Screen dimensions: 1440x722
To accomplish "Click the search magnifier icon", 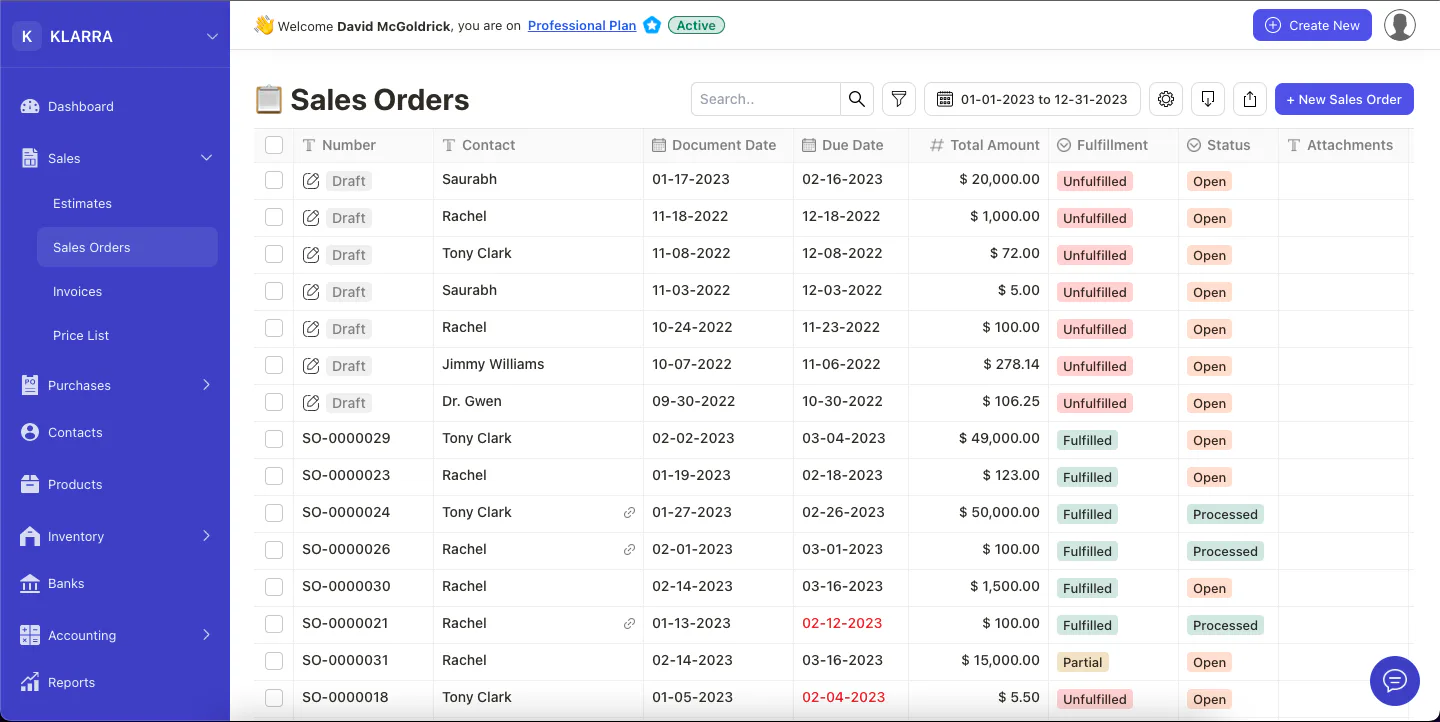I will coord(856,99).
